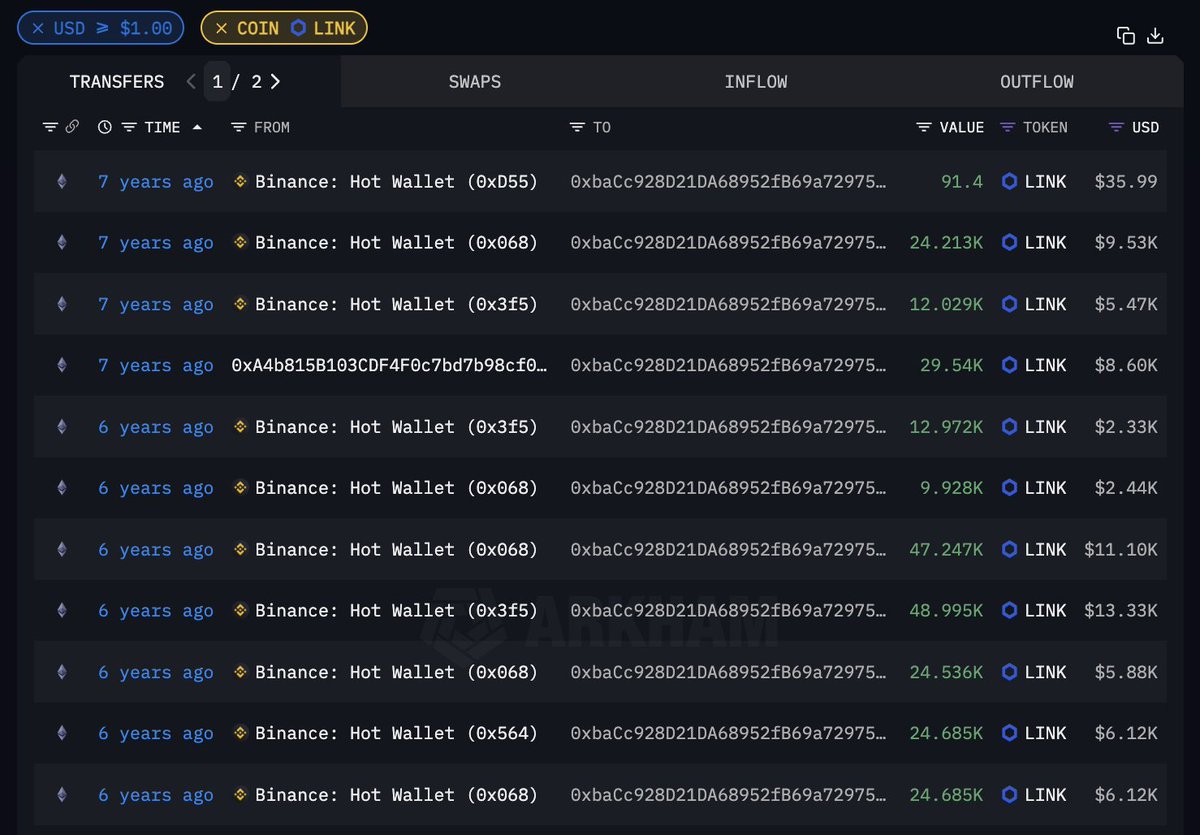Sort by the TIME column

click(163, 127)
